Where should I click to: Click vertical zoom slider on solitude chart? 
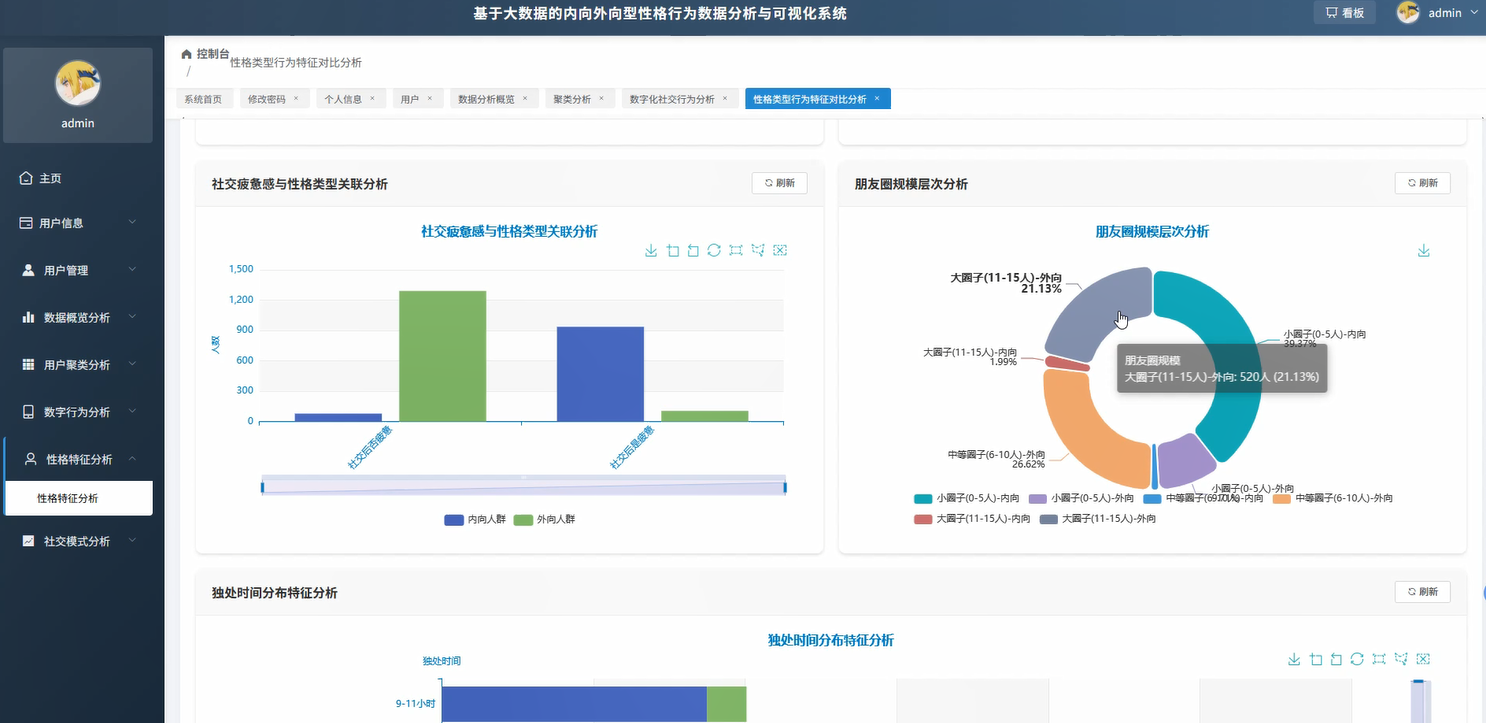pos(1420,700)
